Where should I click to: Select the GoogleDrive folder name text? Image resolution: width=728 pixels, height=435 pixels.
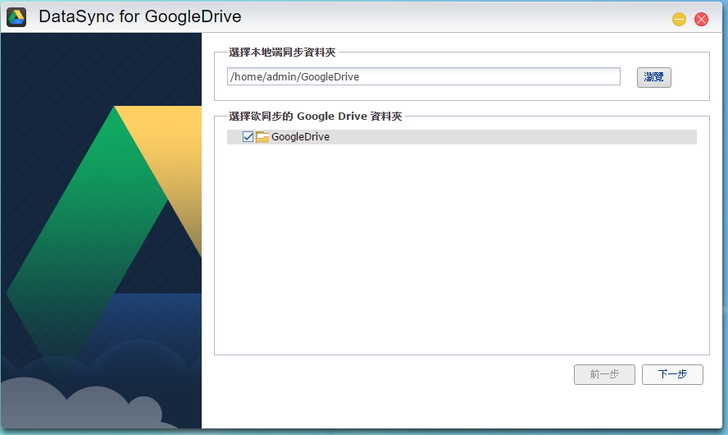pos(300,136)
